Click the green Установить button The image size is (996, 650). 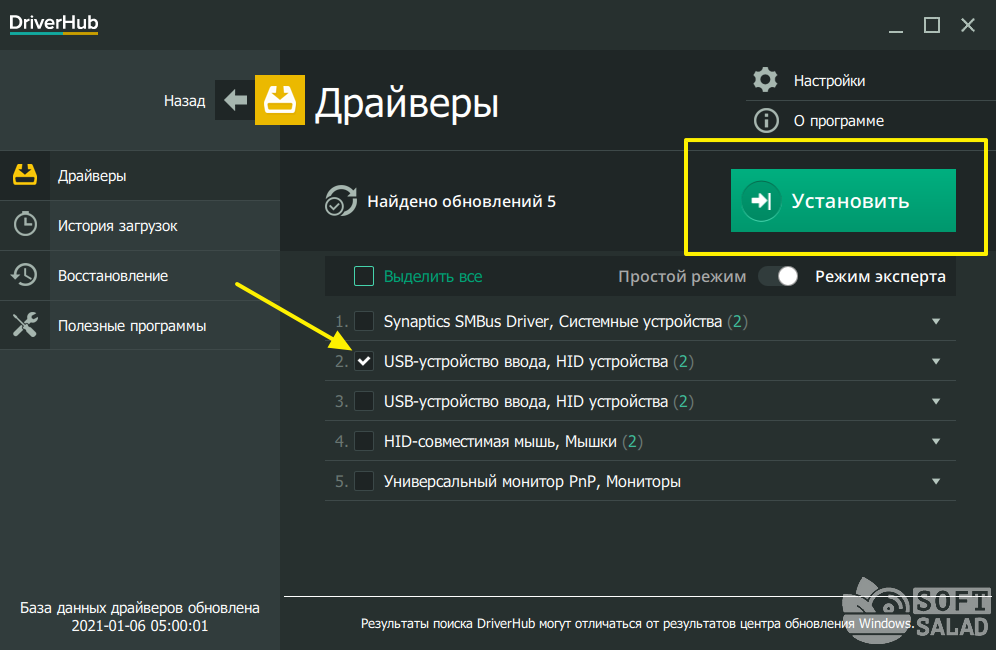click(843, 200)
